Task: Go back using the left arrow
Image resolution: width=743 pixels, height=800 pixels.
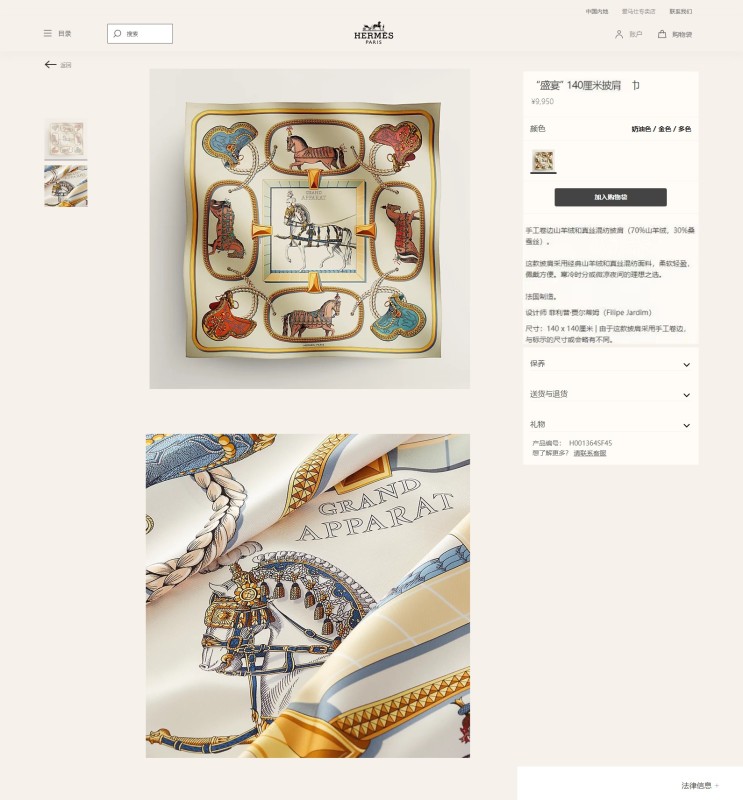Action: click(x=50, y=64)
